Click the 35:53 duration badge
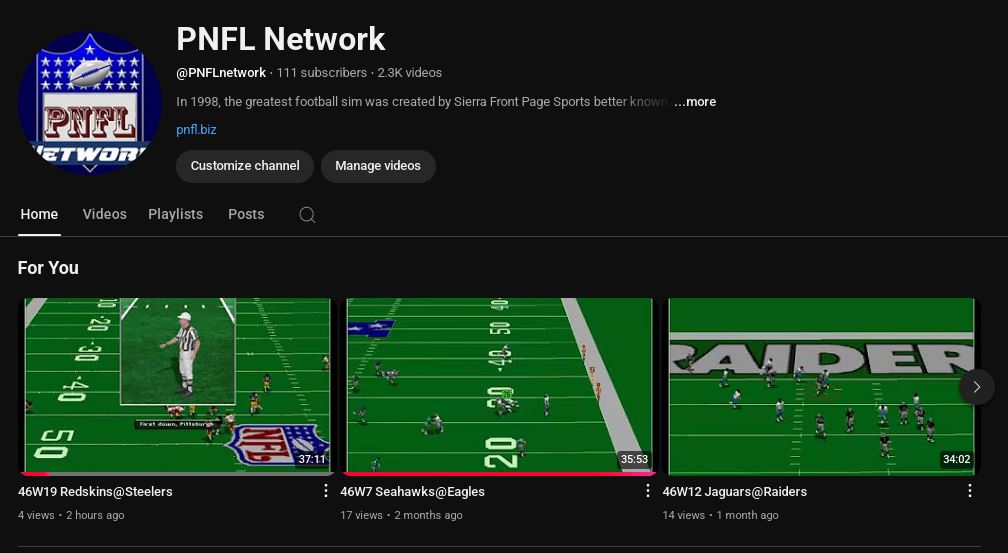 (634, 459)
